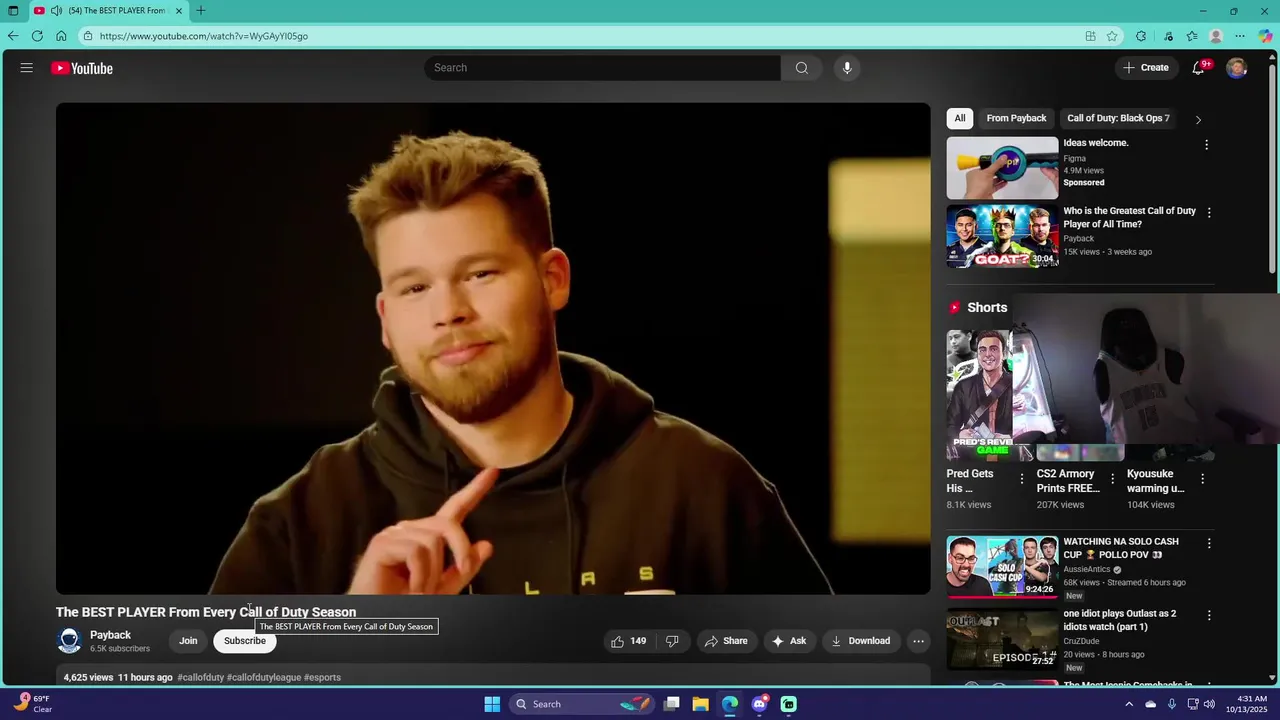Open Windows Start menu
Viewport: 1280px width, 720px height.
click(x=492, y=704)
